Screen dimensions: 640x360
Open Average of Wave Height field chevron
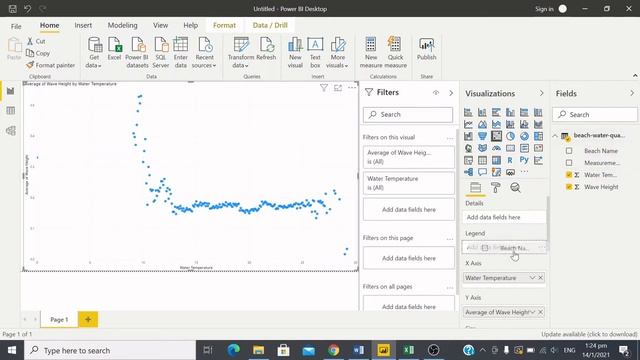(532, 312)
